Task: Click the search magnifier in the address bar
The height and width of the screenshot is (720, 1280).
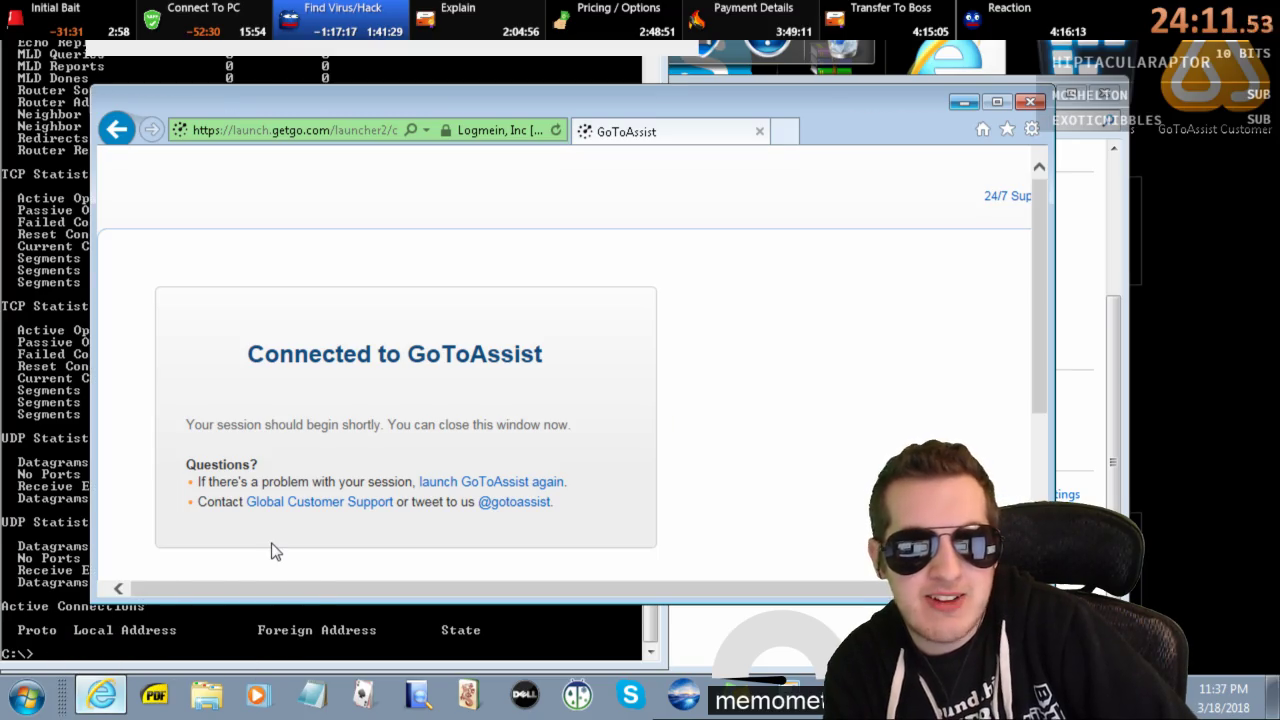Action: (x=411, y=130)
